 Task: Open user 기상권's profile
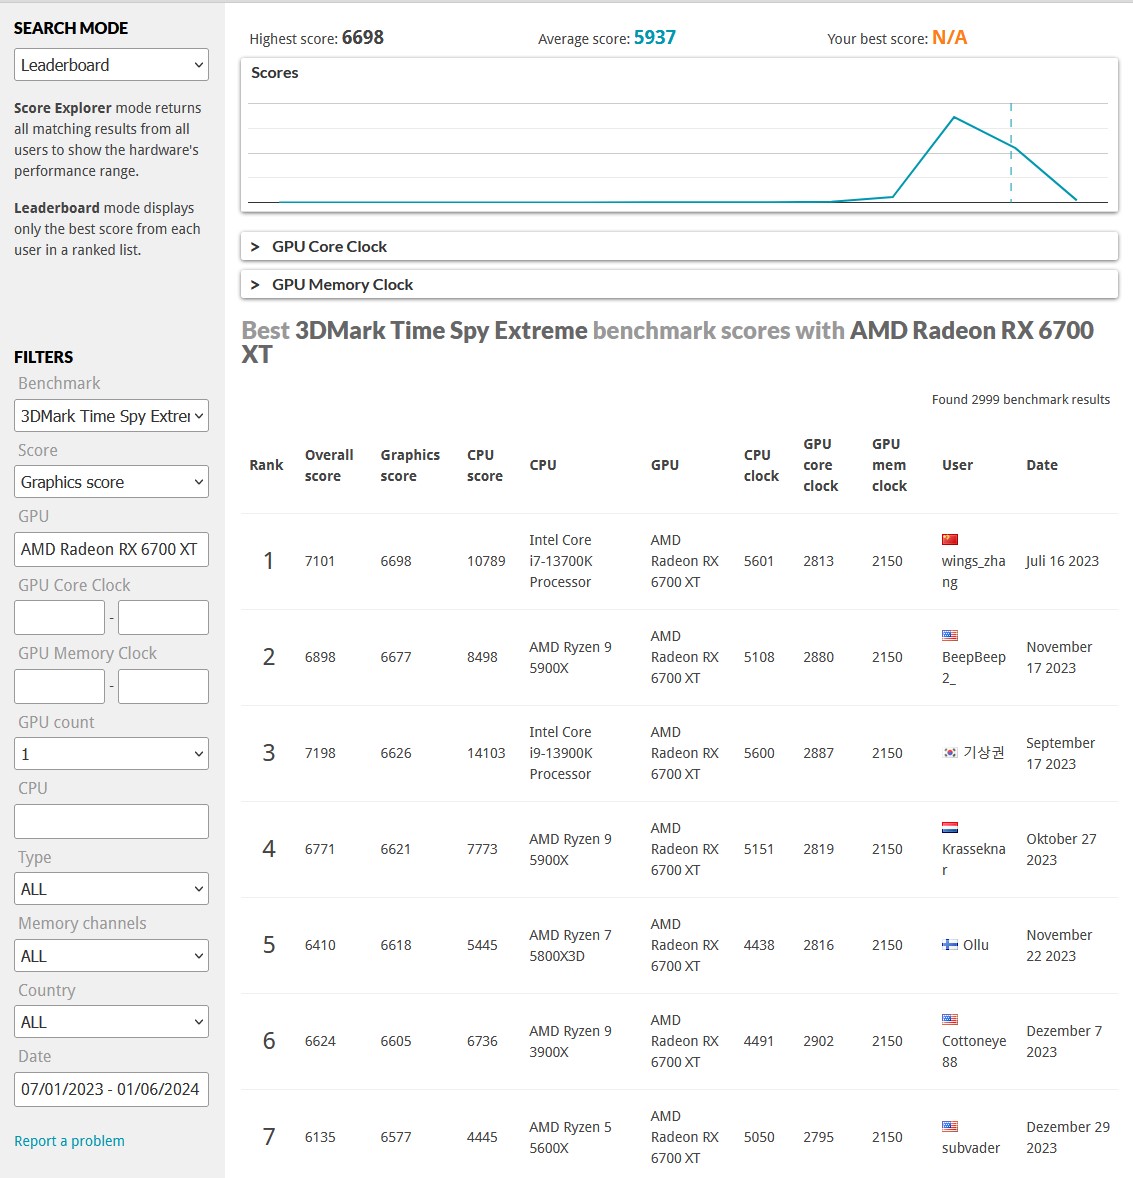coord(983,753)
